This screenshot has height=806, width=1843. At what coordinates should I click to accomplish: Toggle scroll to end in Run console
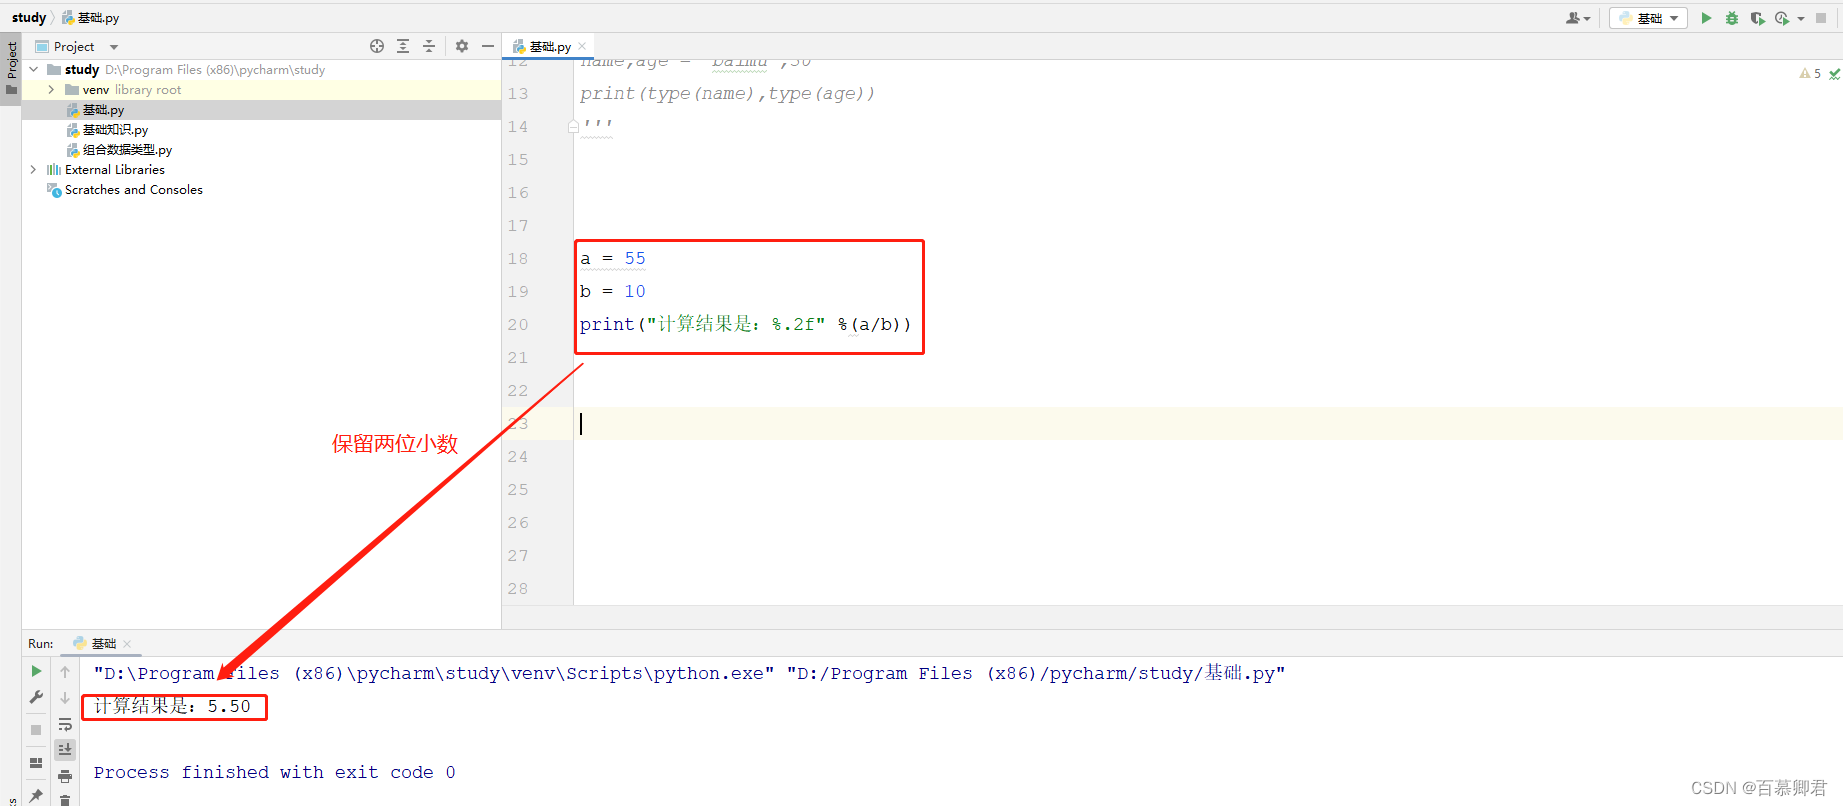pos(65,749)
